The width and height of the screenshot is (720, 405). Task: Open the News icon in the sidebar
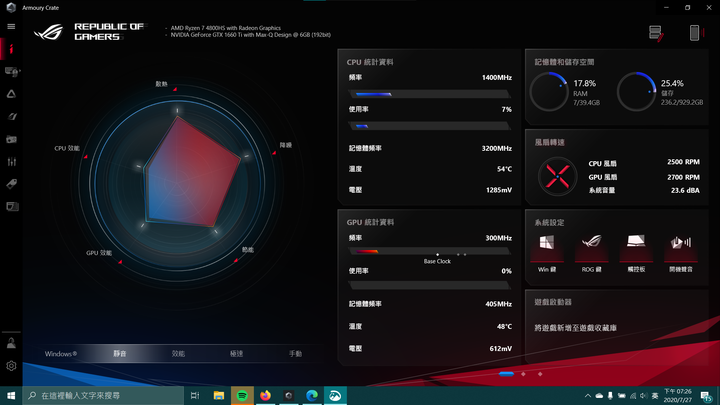coord(12,207)
